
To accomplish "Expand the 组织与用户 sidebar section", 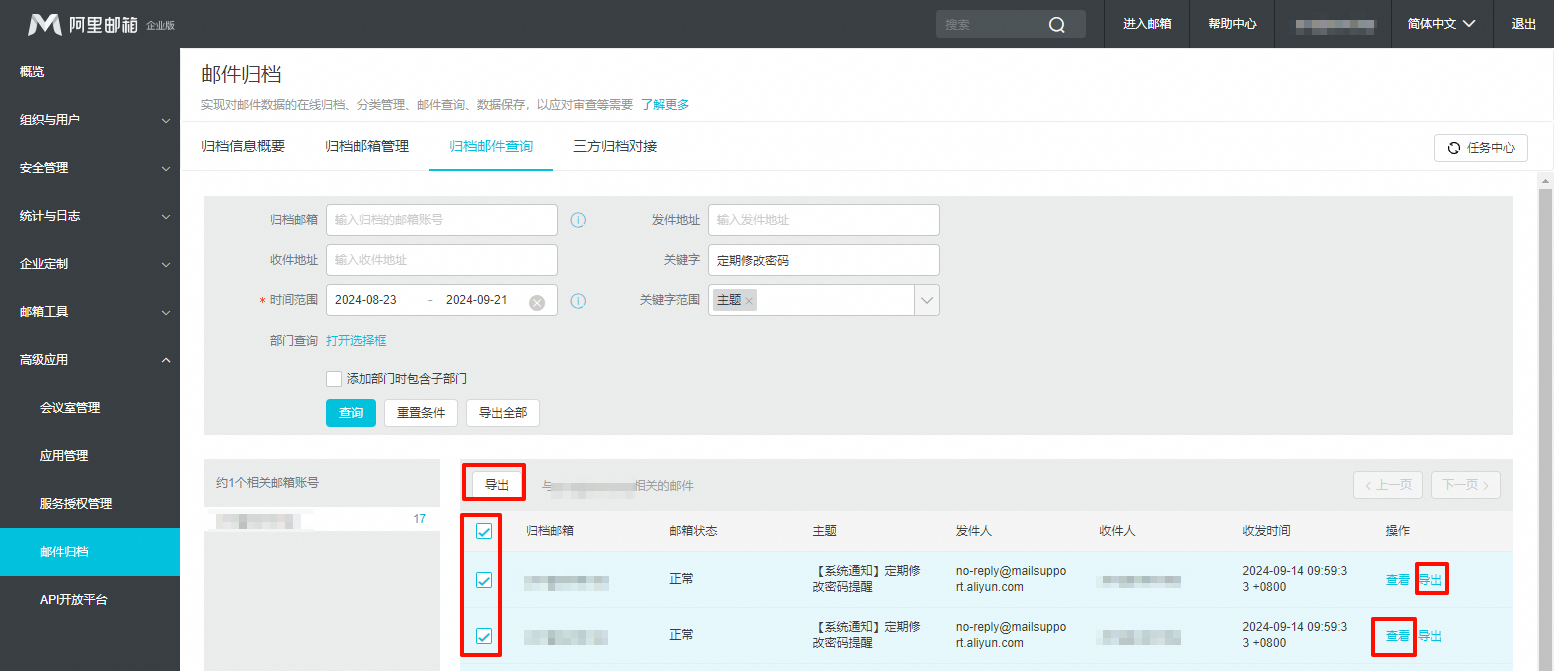I will [90, 119].
